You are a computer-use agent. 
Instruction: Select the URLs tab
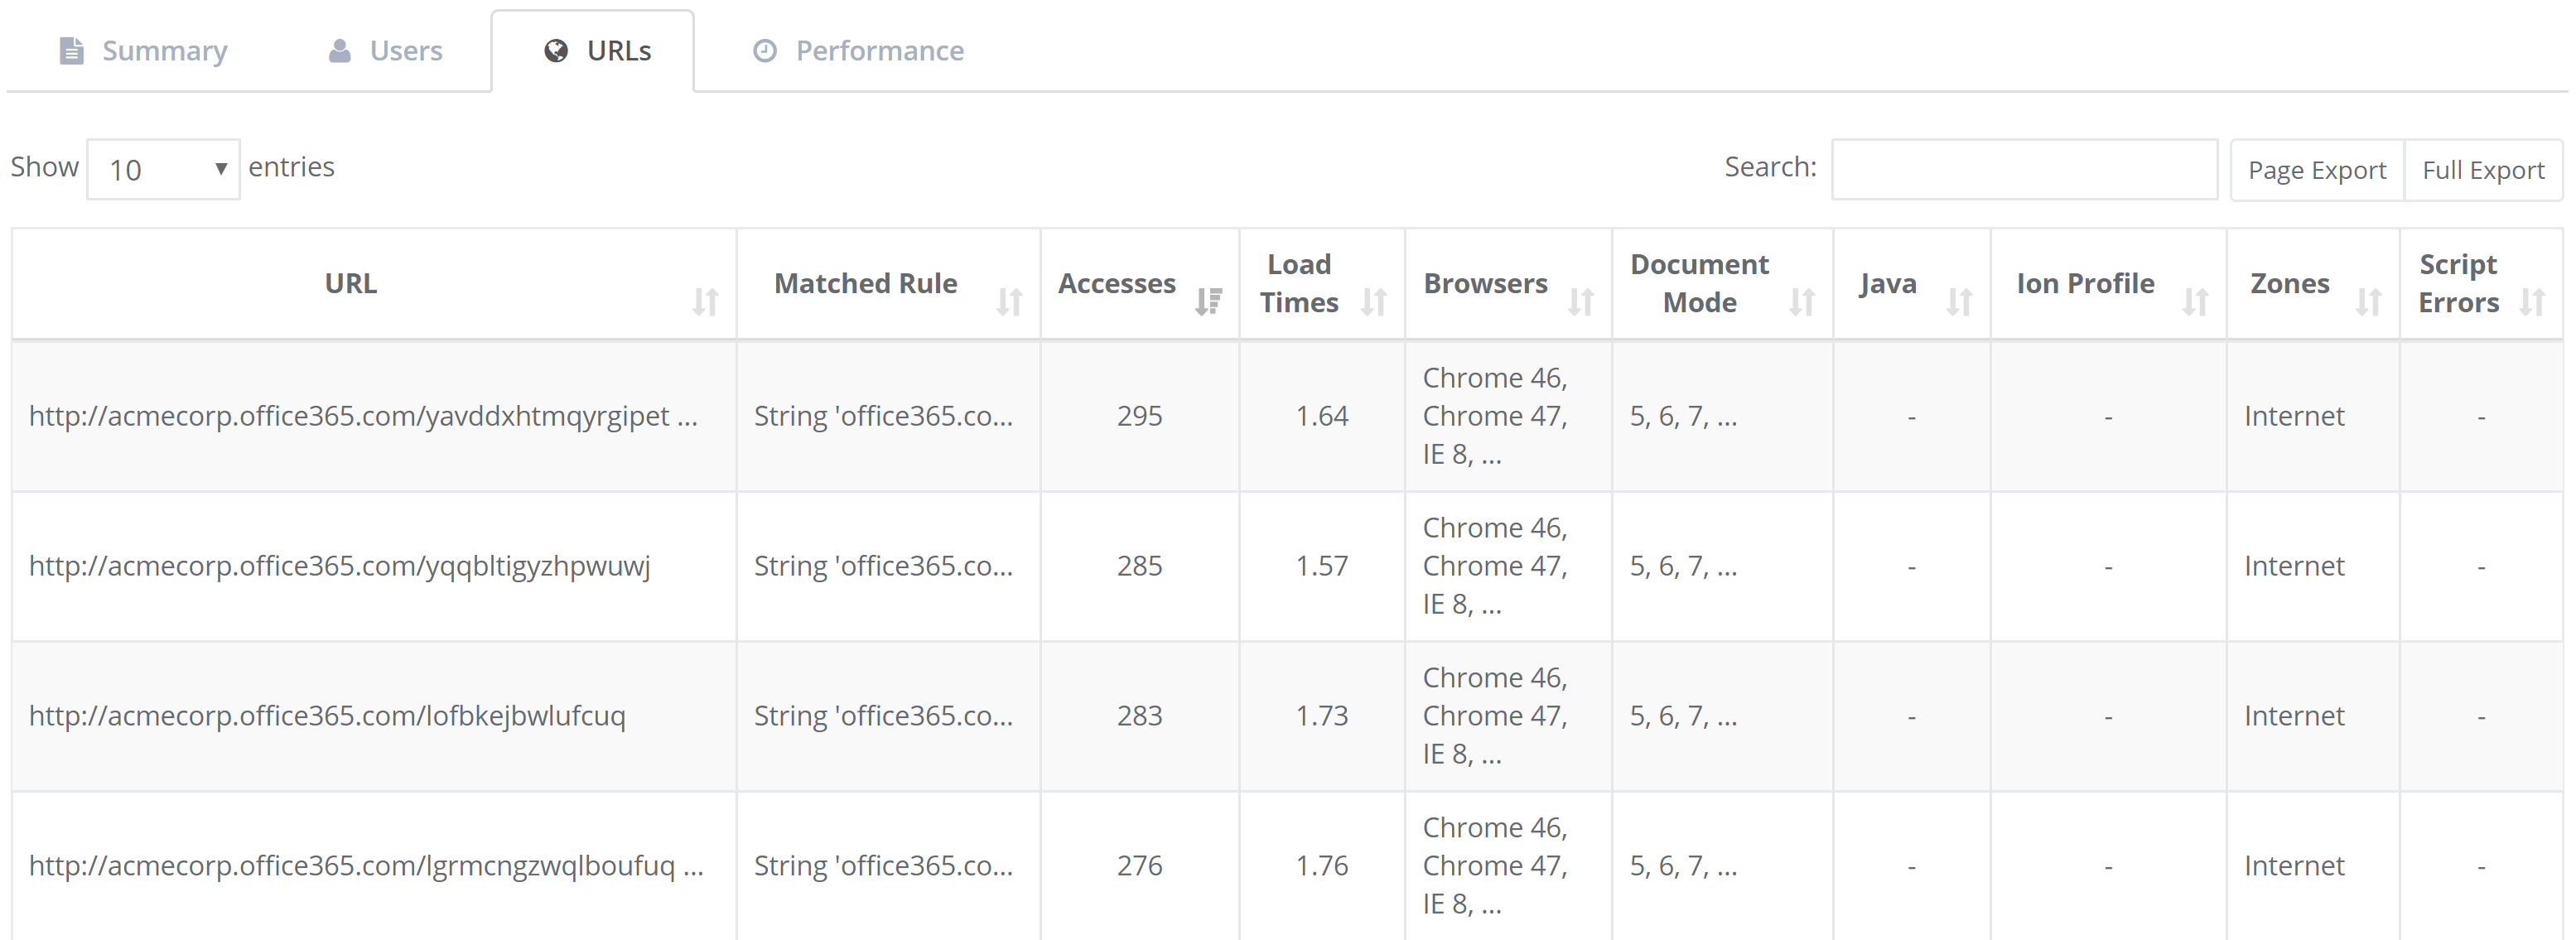point(597,51)
